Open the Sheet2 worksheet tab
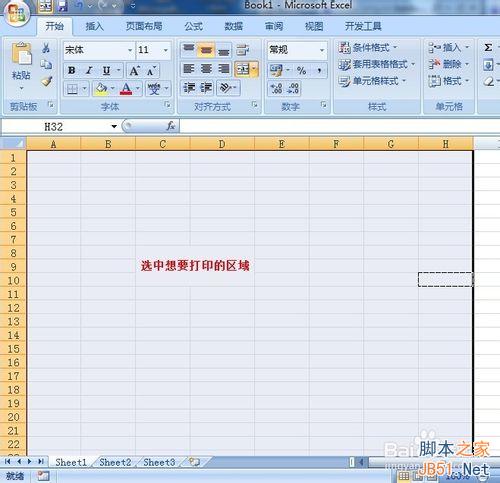 pos(115,462)
